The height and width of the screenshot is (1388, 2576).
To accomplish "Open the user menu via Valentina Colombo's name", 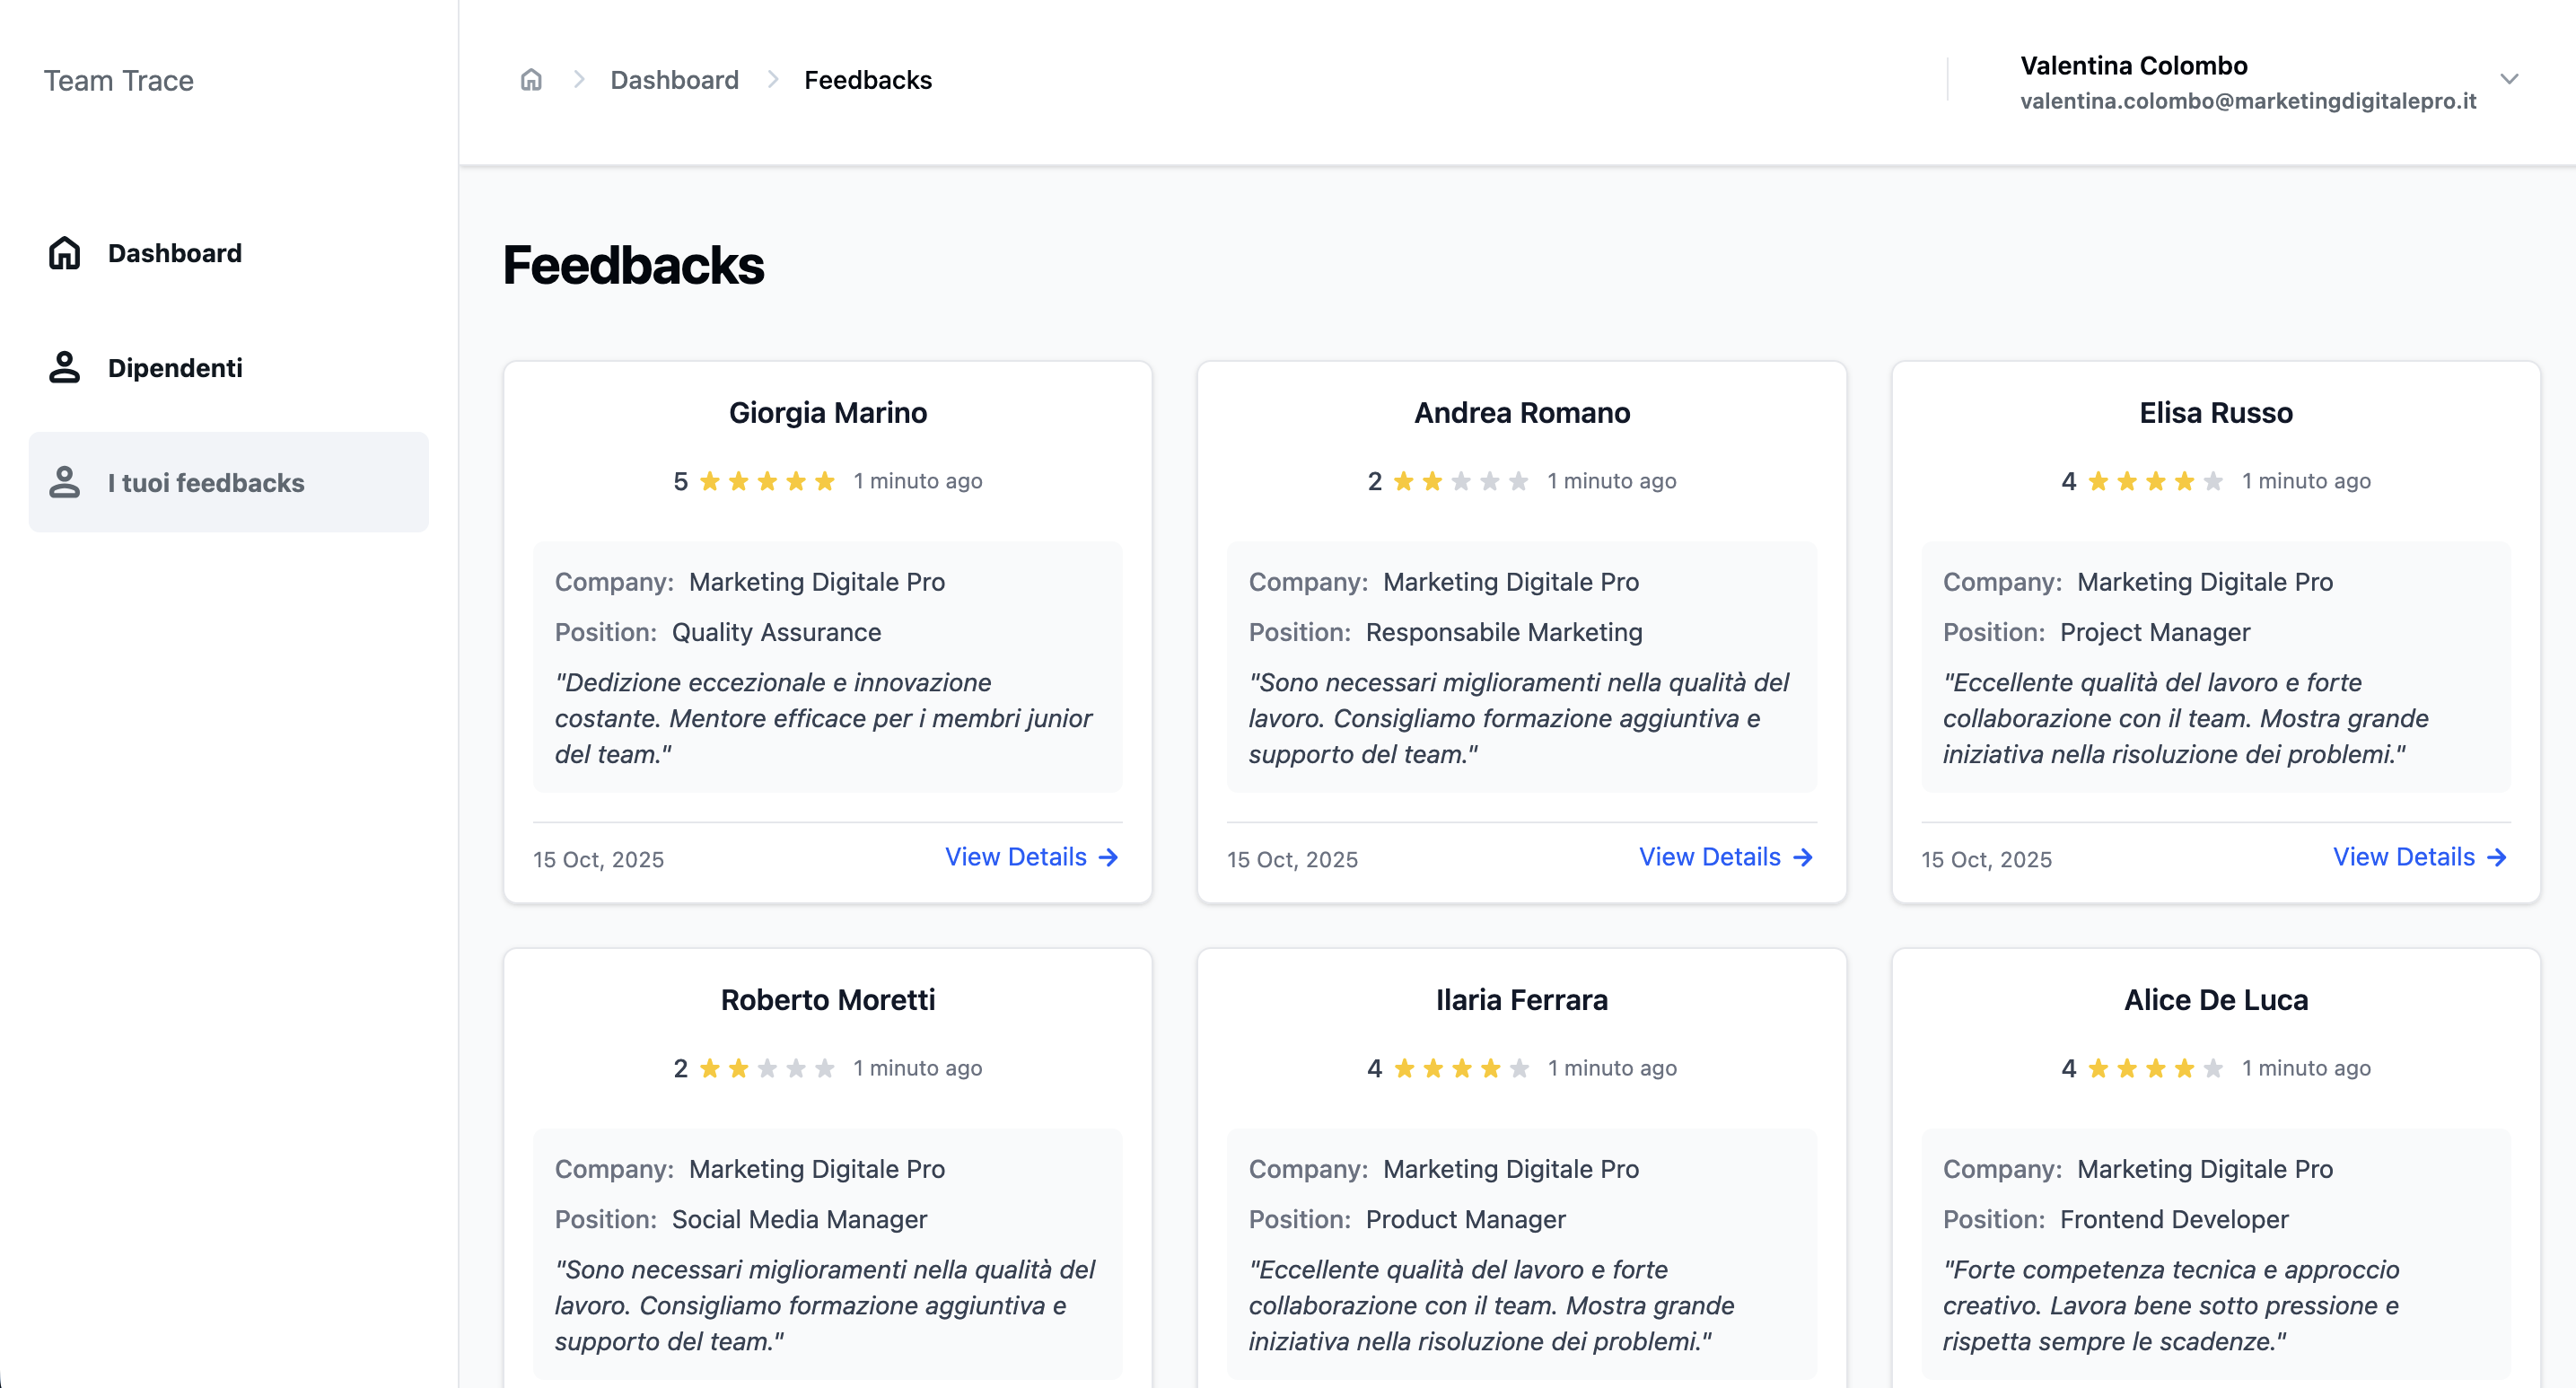I will [2133, 66].
